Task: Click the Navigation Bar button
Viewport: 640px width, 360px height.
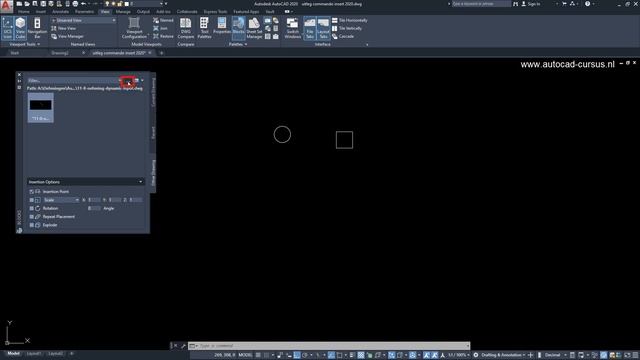Action: click(x=37, y=28)
